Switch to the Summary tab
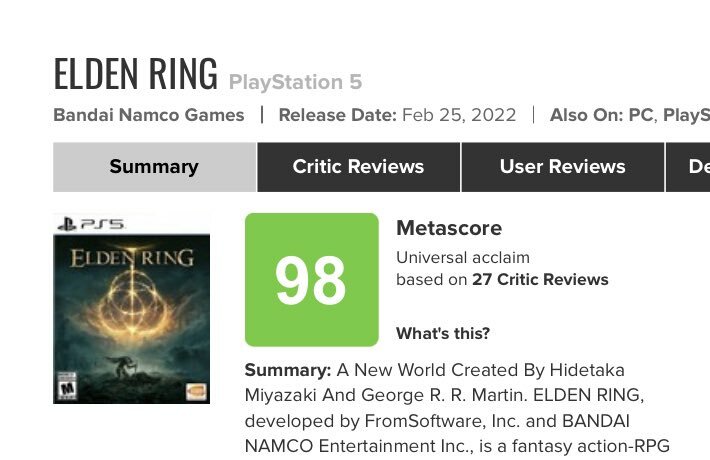This screenshot has width=710, height=460. 154,167
